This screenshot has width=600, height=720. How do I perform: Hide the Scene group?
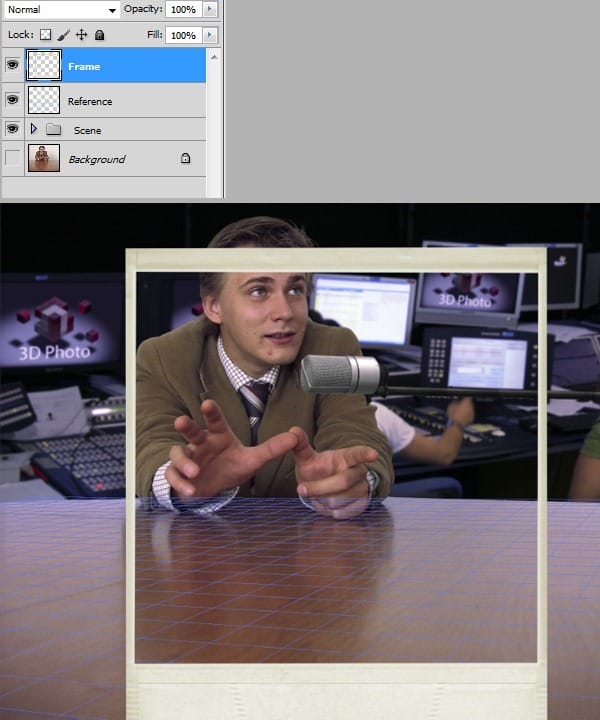pos(12,129)
